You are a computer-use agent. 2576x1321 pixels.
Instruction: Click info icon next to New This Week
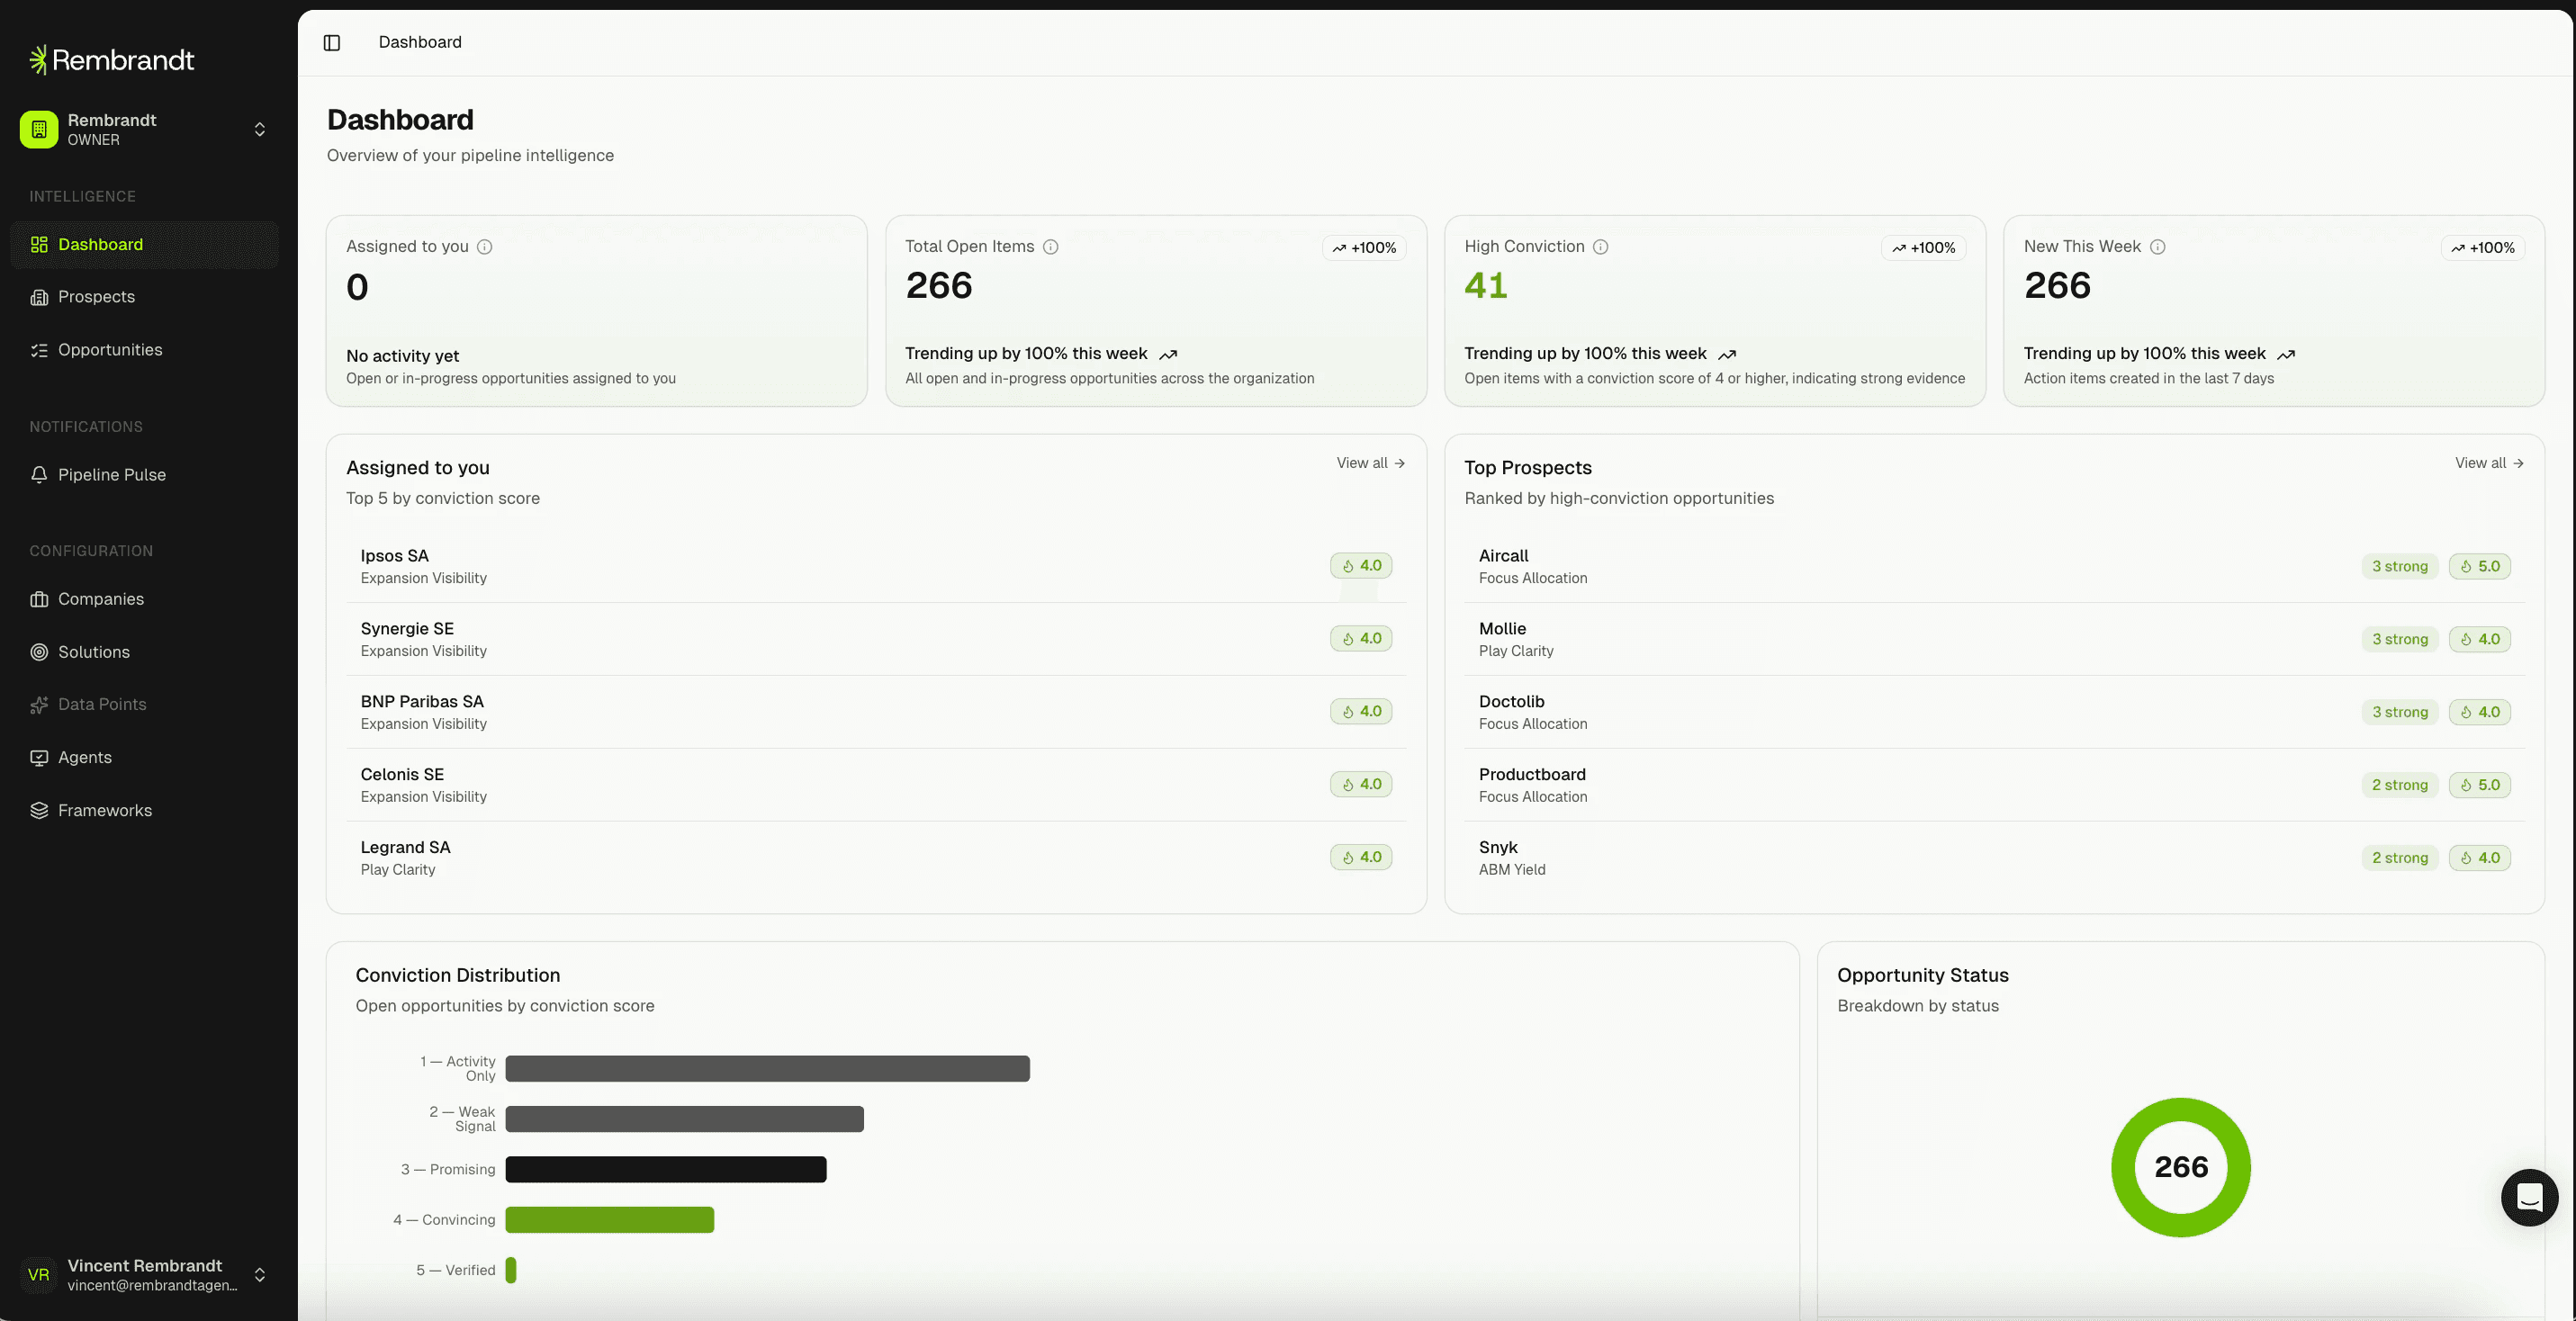click(x=2157, y=247)
